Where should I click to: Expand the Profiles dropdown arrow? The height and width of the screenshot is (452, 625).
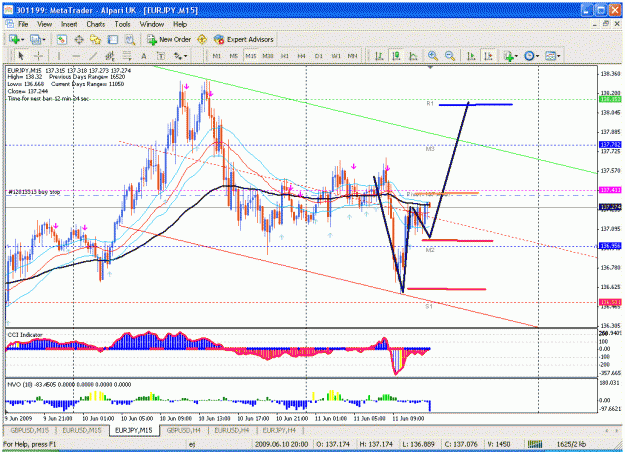pos(44,40)
